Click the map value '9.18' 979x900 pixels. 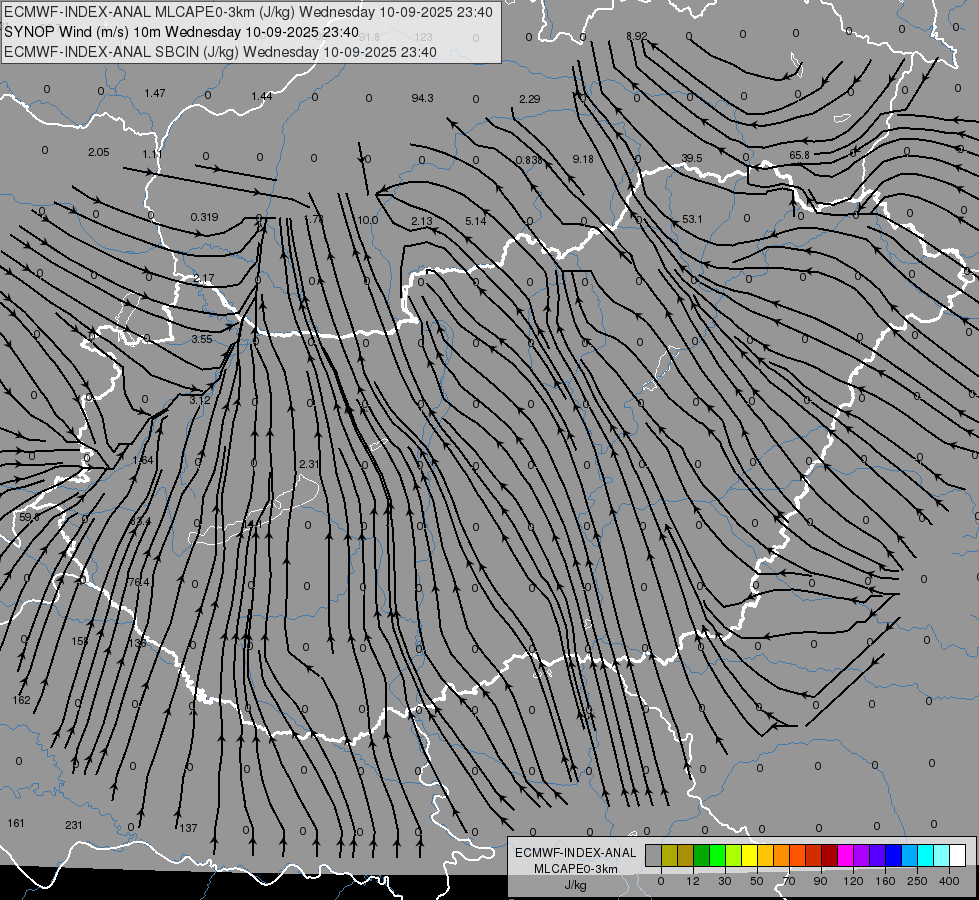pyautogui.click(x=583, y=159)
